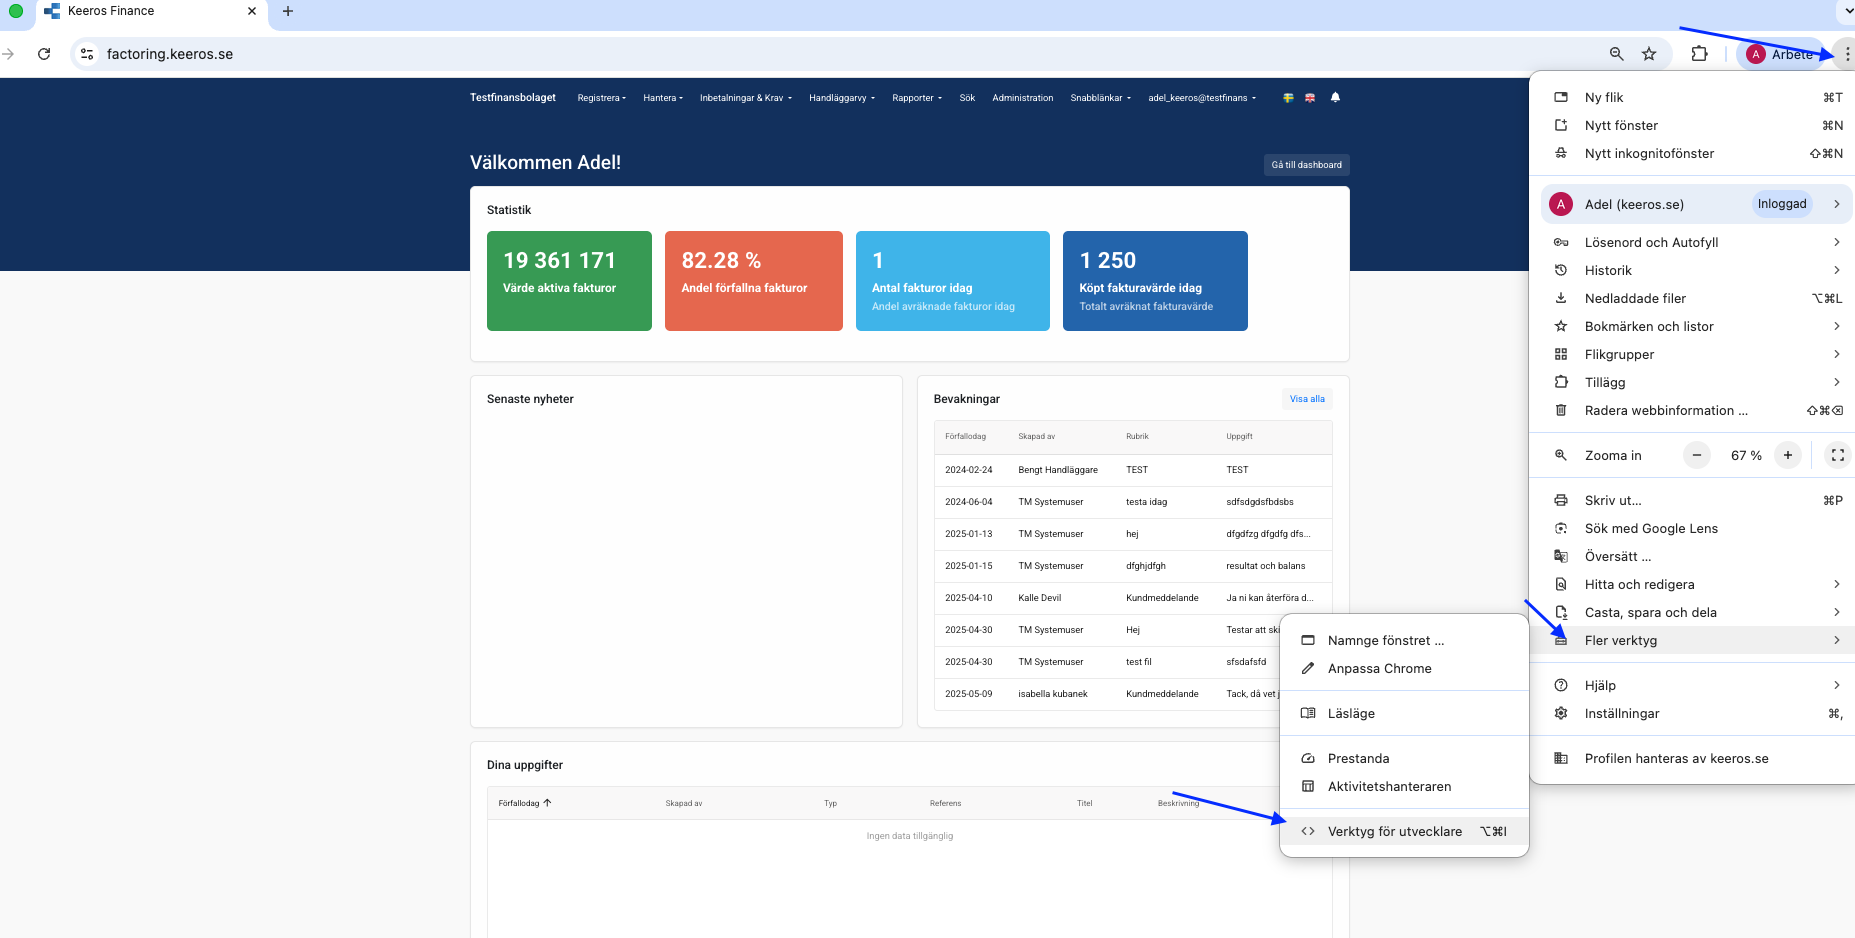Open Registrera dropdown in navbar
This screenshot has width=1855, height=938.
click(x=601, y=98)
